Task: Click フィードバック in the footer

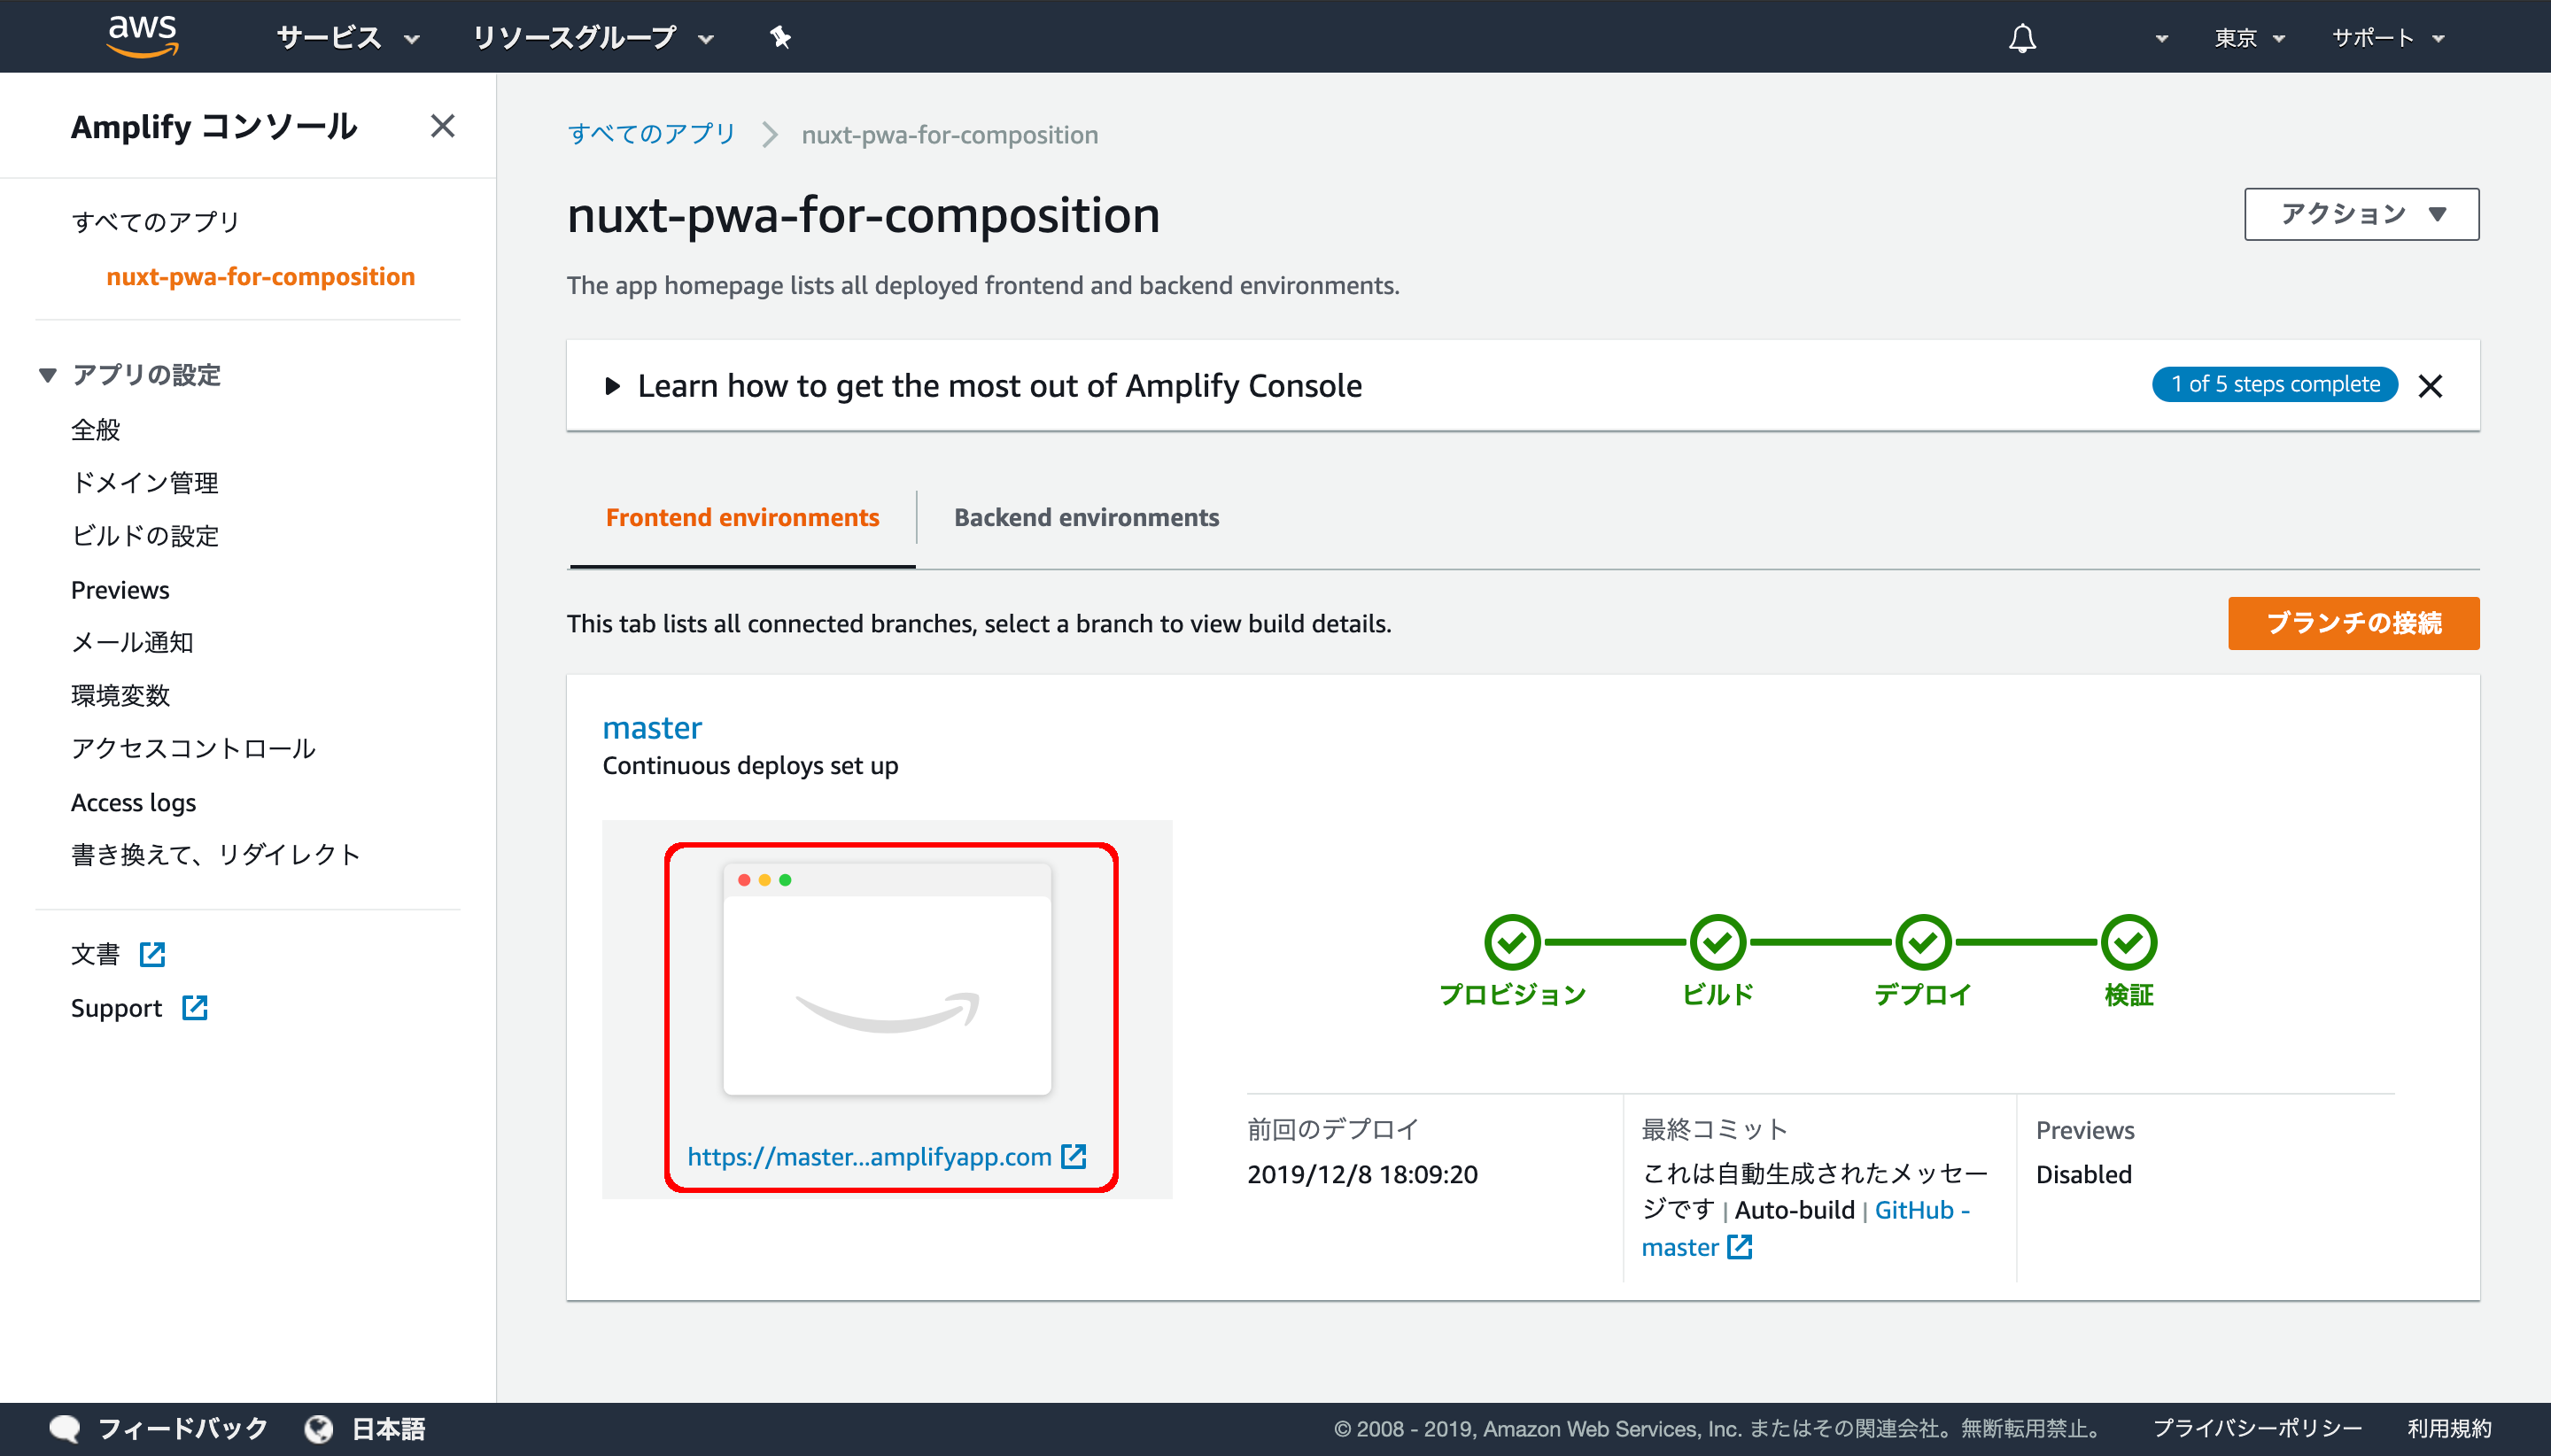Action: click(182, 1429)
